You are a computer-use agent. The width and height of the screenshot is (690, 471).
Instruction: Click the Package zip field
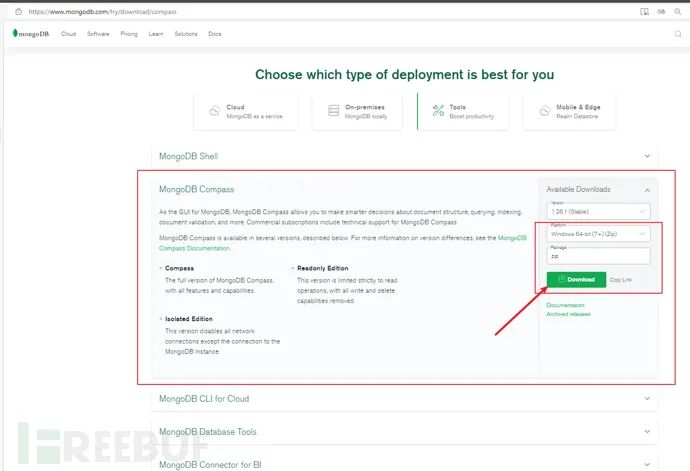598,256
